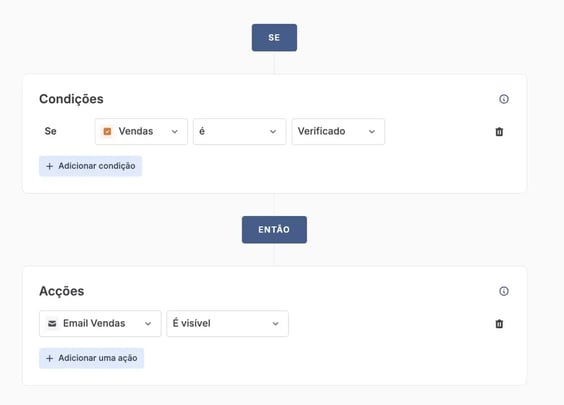This screenshot has width=564, height=405.
Task: Click the info icon in Condições panel
Action: 504,99
